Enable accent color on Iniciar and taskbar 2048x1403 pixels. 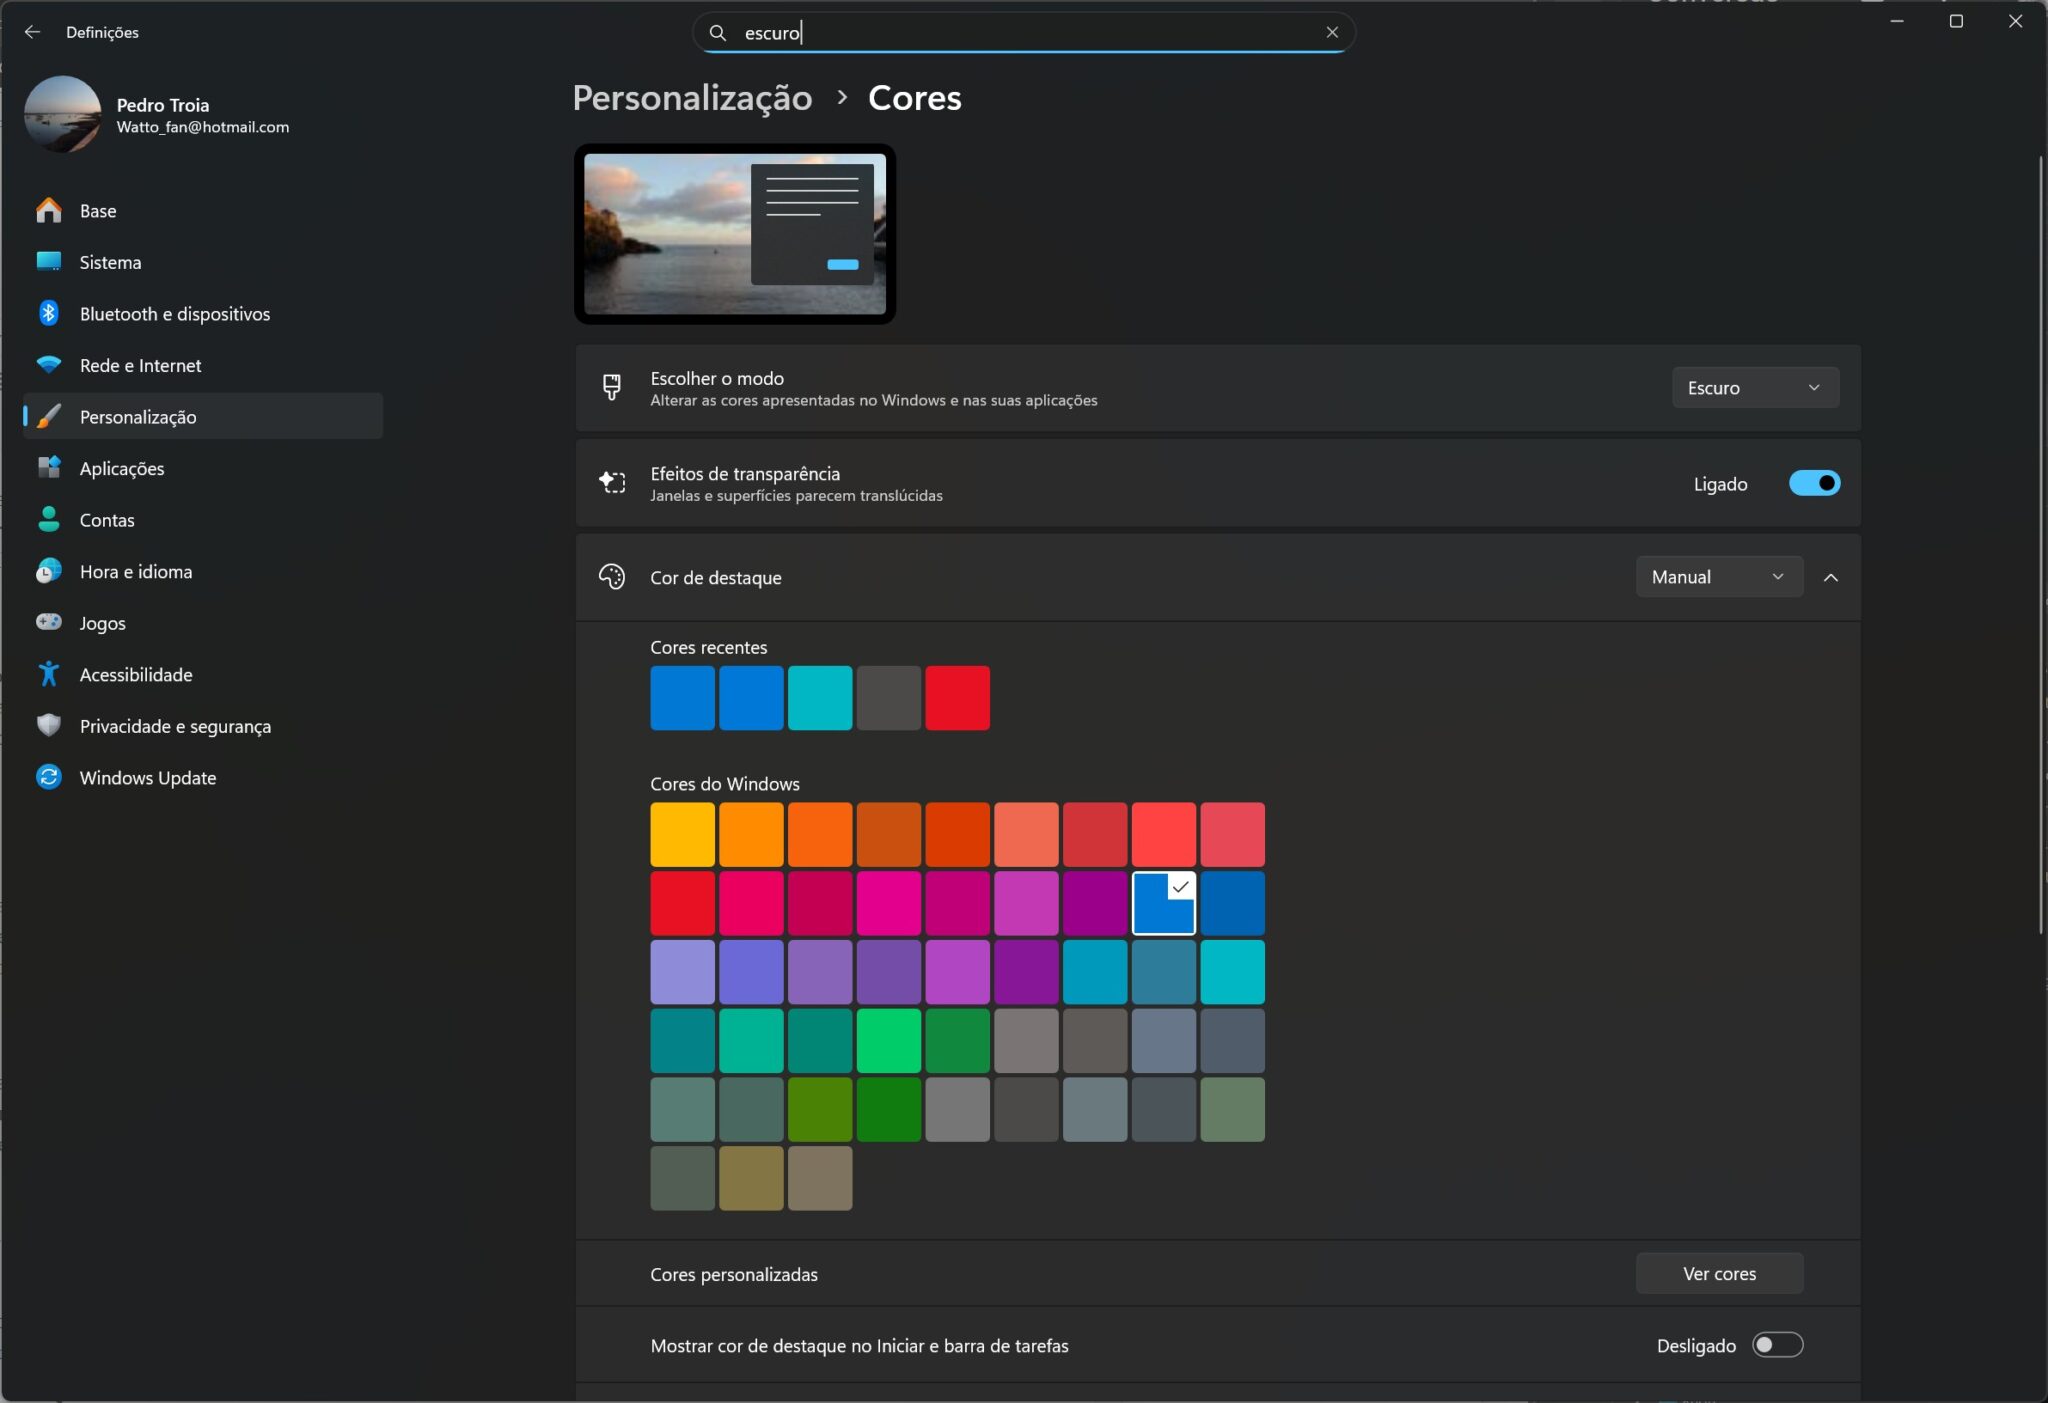point(1777,1345)
